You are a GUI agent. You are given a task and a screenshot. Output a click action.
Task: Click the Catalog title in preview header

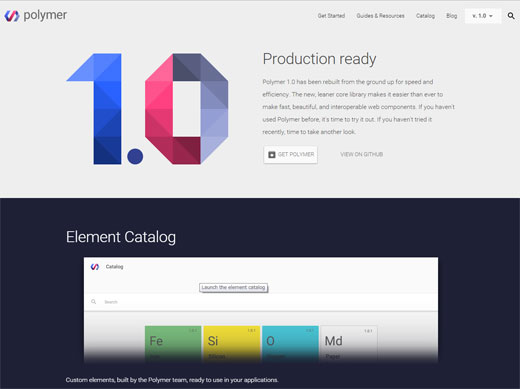(x=114, y=267)
